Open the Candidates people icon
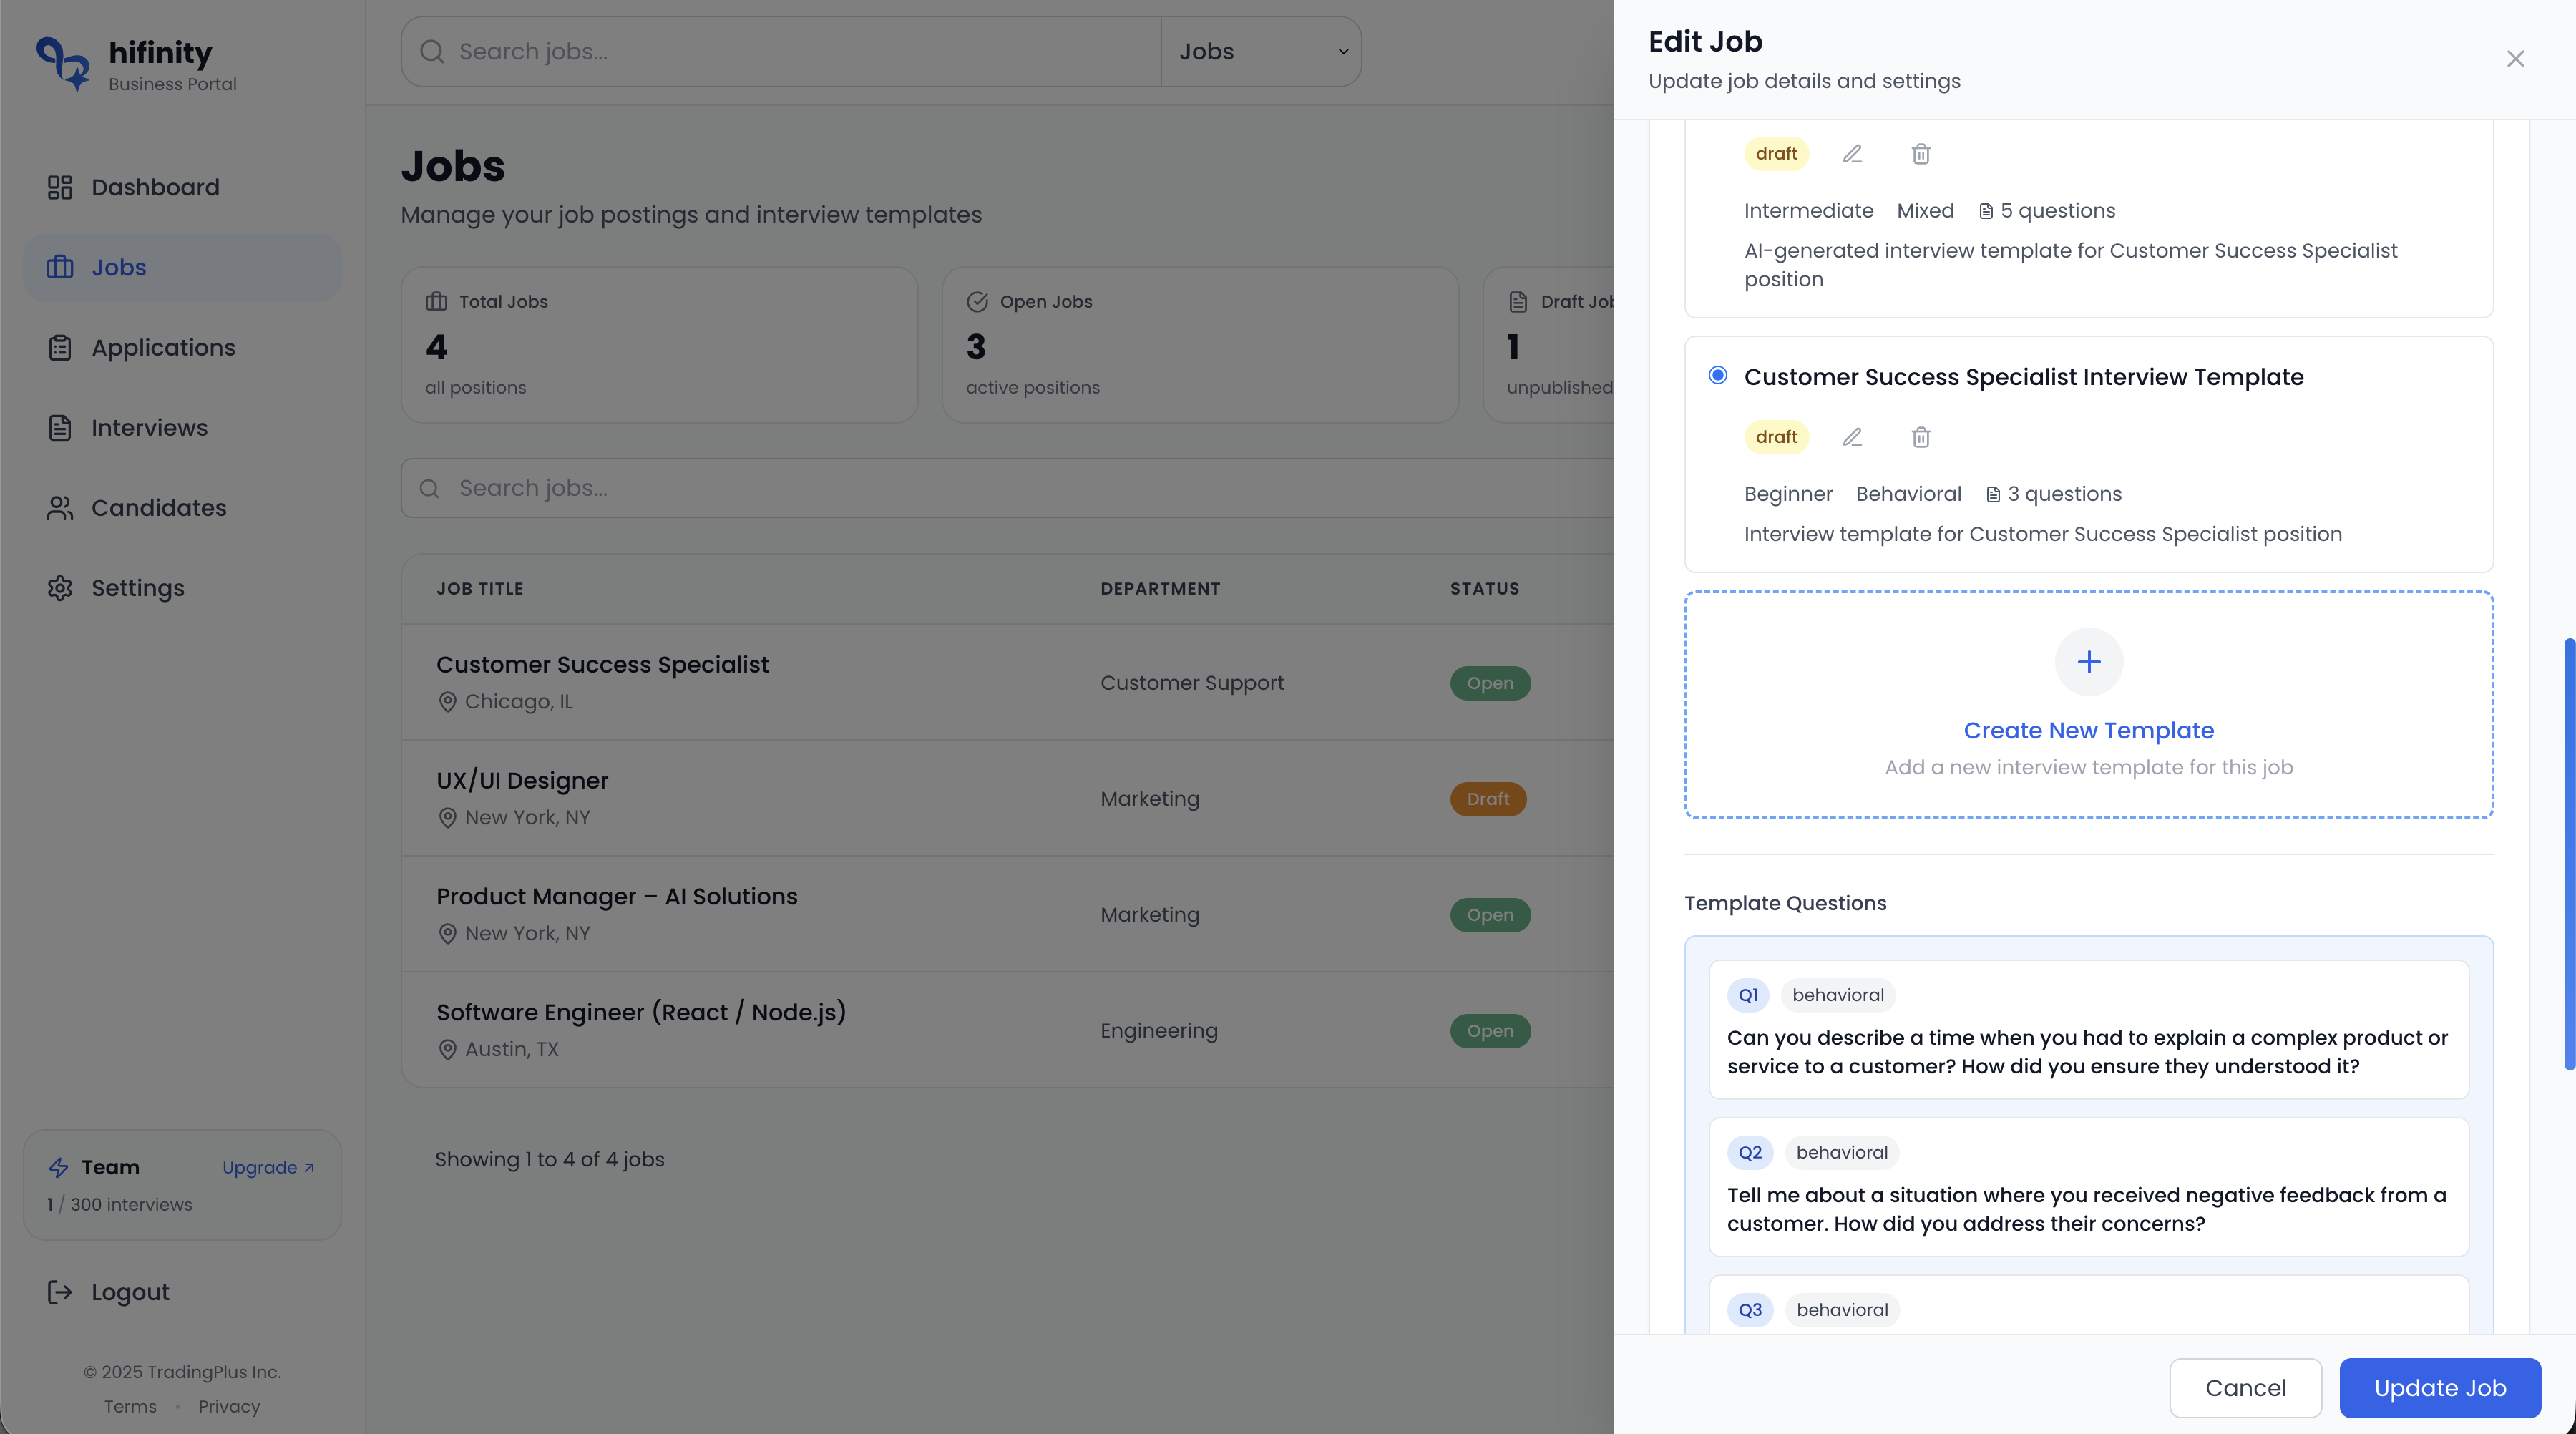This screenshot has height=1434, width=2576. (60, 508)
